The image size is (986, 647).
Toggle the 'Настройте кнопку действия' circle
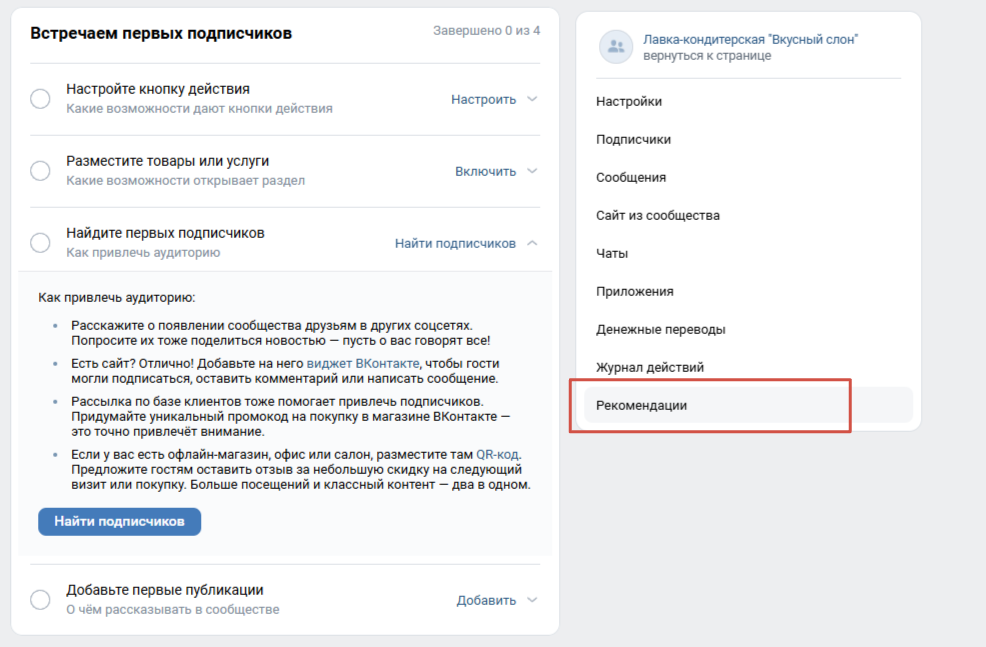(40, 99)
